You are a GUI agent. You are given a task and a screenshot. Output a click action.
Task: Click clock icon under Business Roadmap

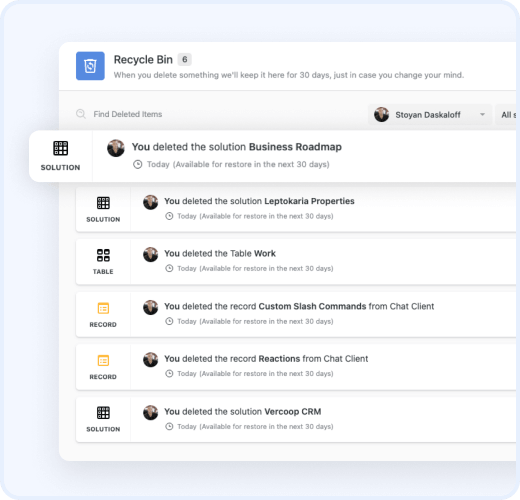(x=138, y=164)
